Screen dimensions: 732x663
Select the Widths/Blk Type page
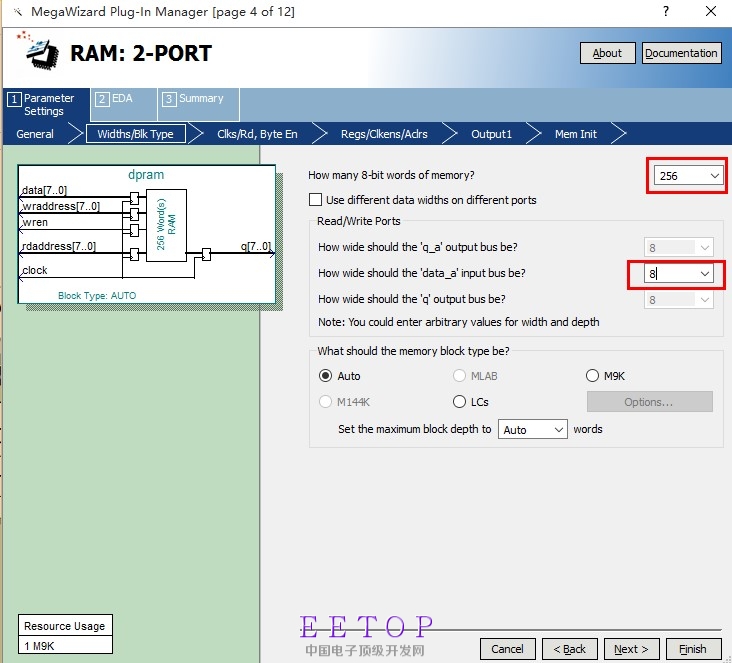135,134
